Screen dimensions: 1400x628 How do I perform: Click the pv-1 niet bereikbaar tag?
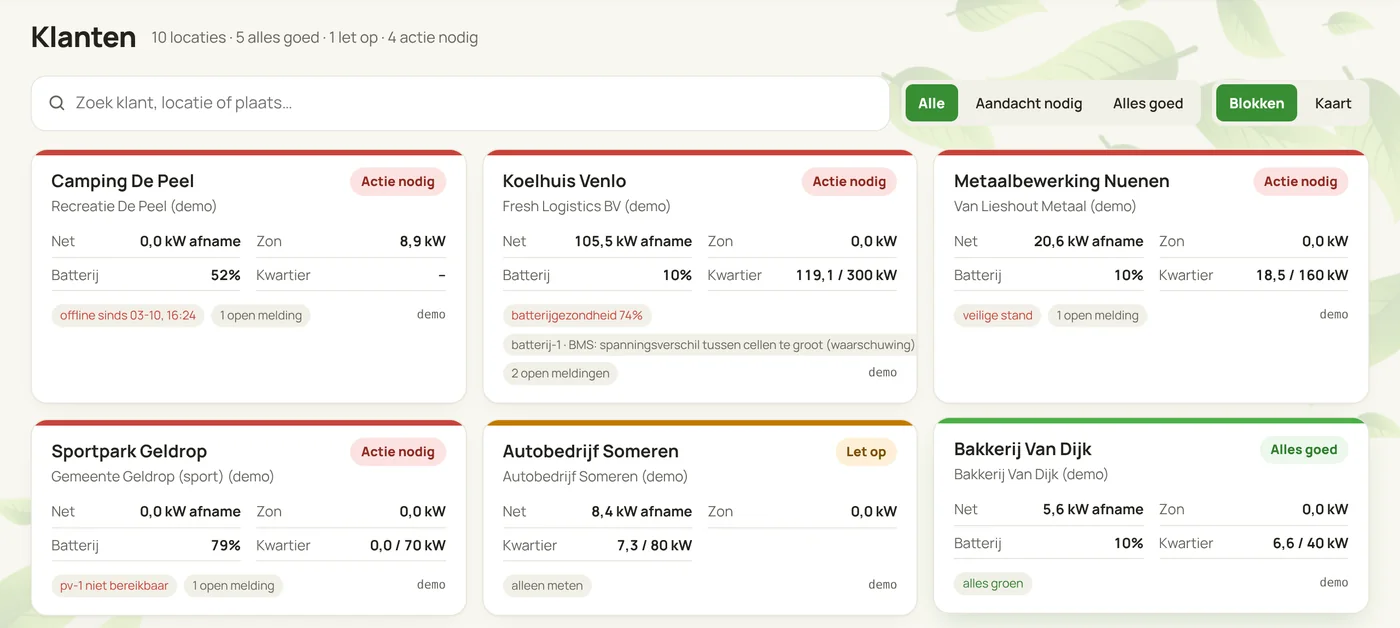tap(114, 585)
